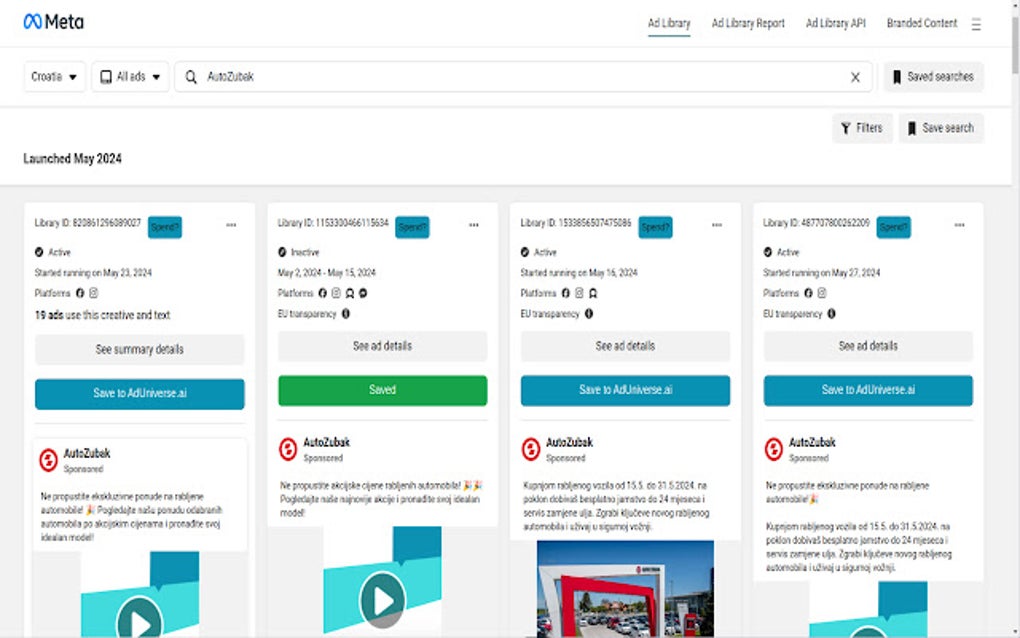The height and width of the screenshot is (638, 1020).
Task: Click the Messenger platform icon on second ad
Action: (364, 293)
